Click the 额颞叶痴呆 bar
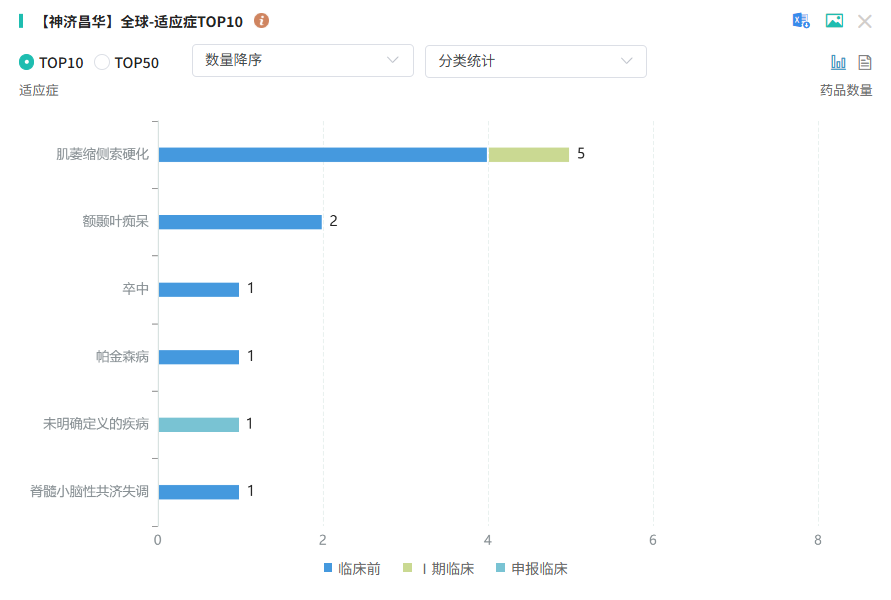Screen dimensions: 891x600 pyautogui.click(x=240, y=222)
